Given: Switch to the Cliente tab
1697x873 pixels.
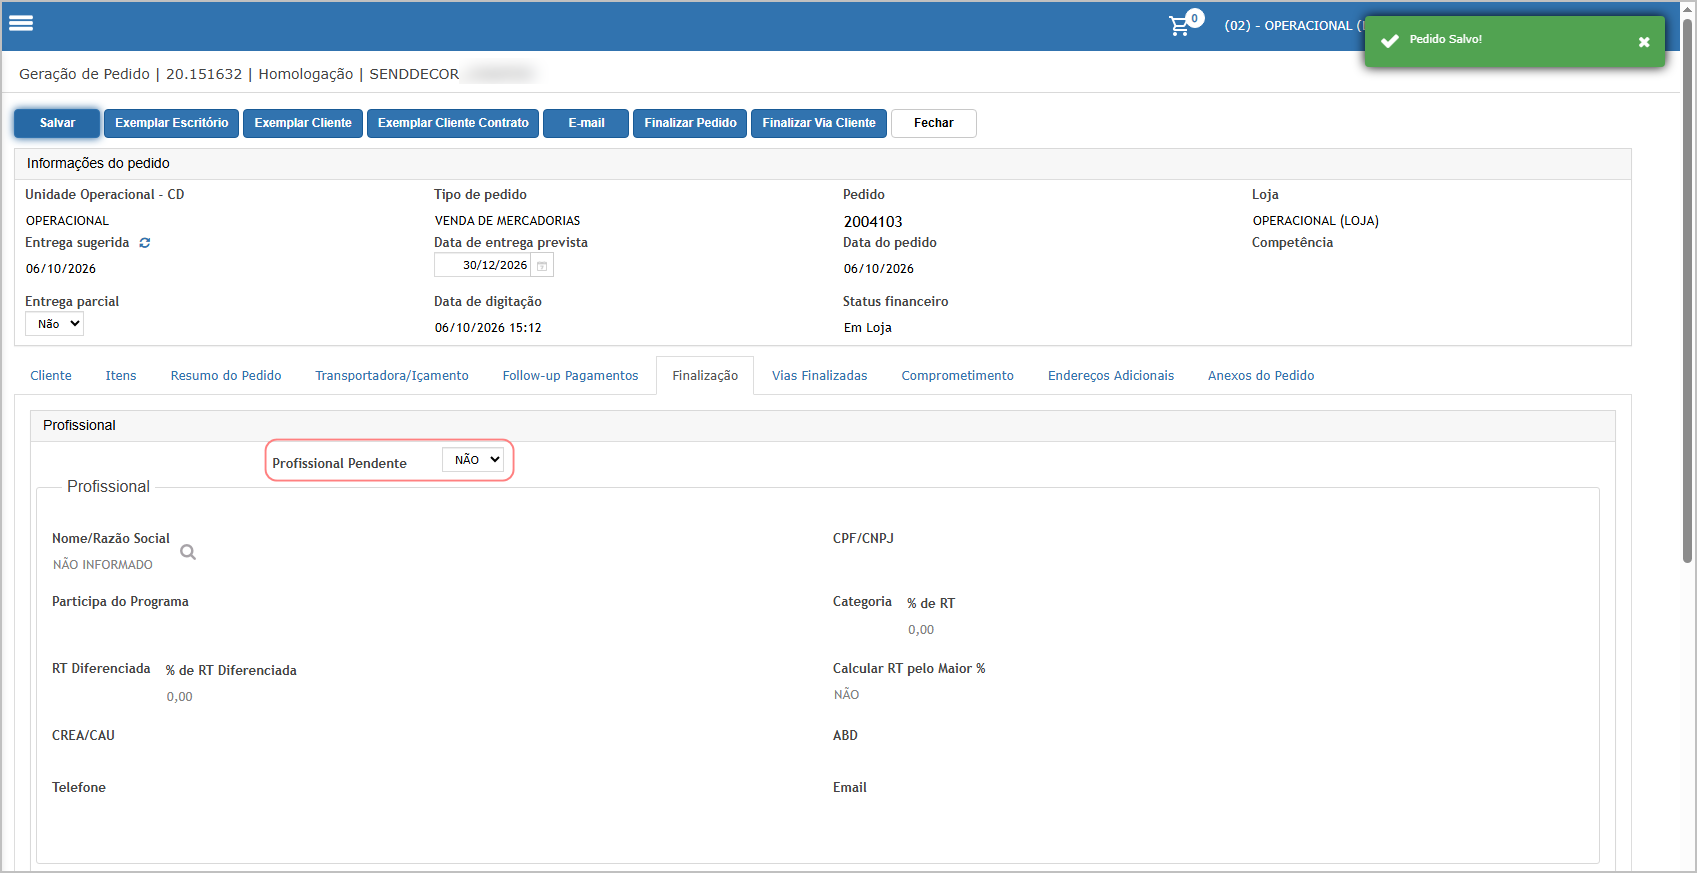Looking at the screenshot, I should tap(51, 376).
